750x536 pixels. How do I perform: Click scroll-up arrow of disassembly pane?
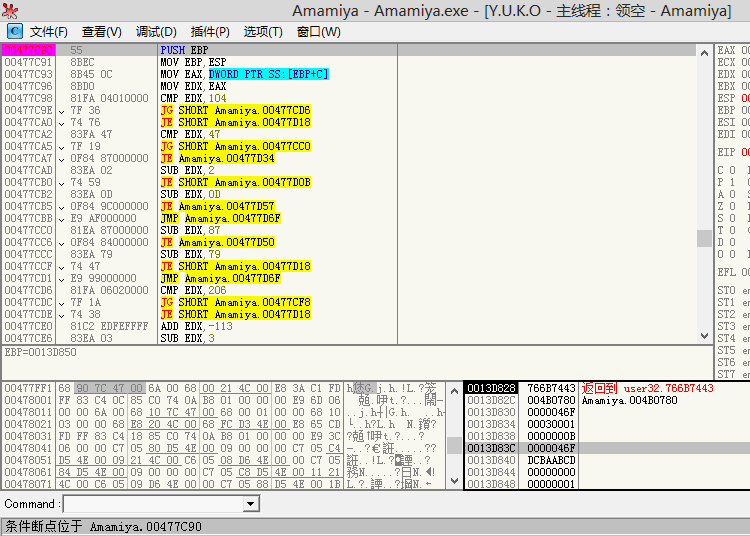[x=704, y=53]
